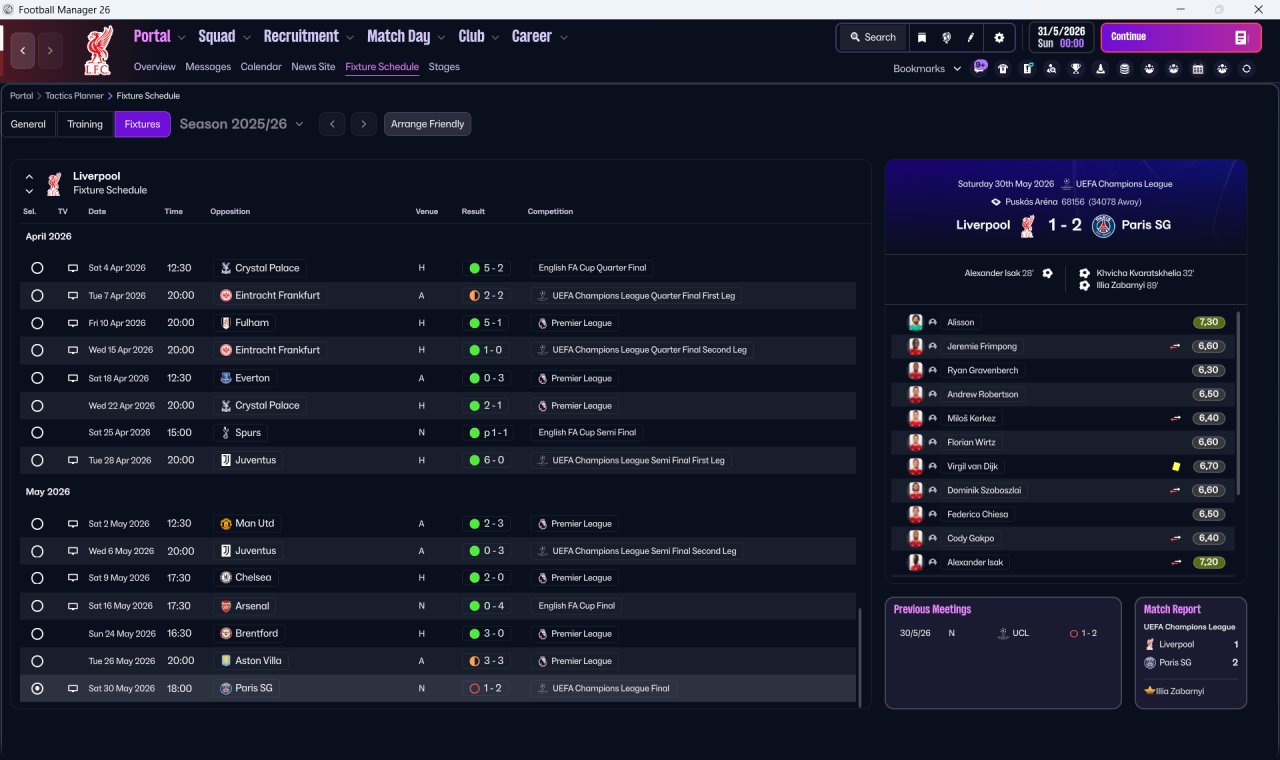Click substitution arrow icon beside Jeremie Frimpong
This screenshot has width=1280, height=760.
tap(1176, 346)
